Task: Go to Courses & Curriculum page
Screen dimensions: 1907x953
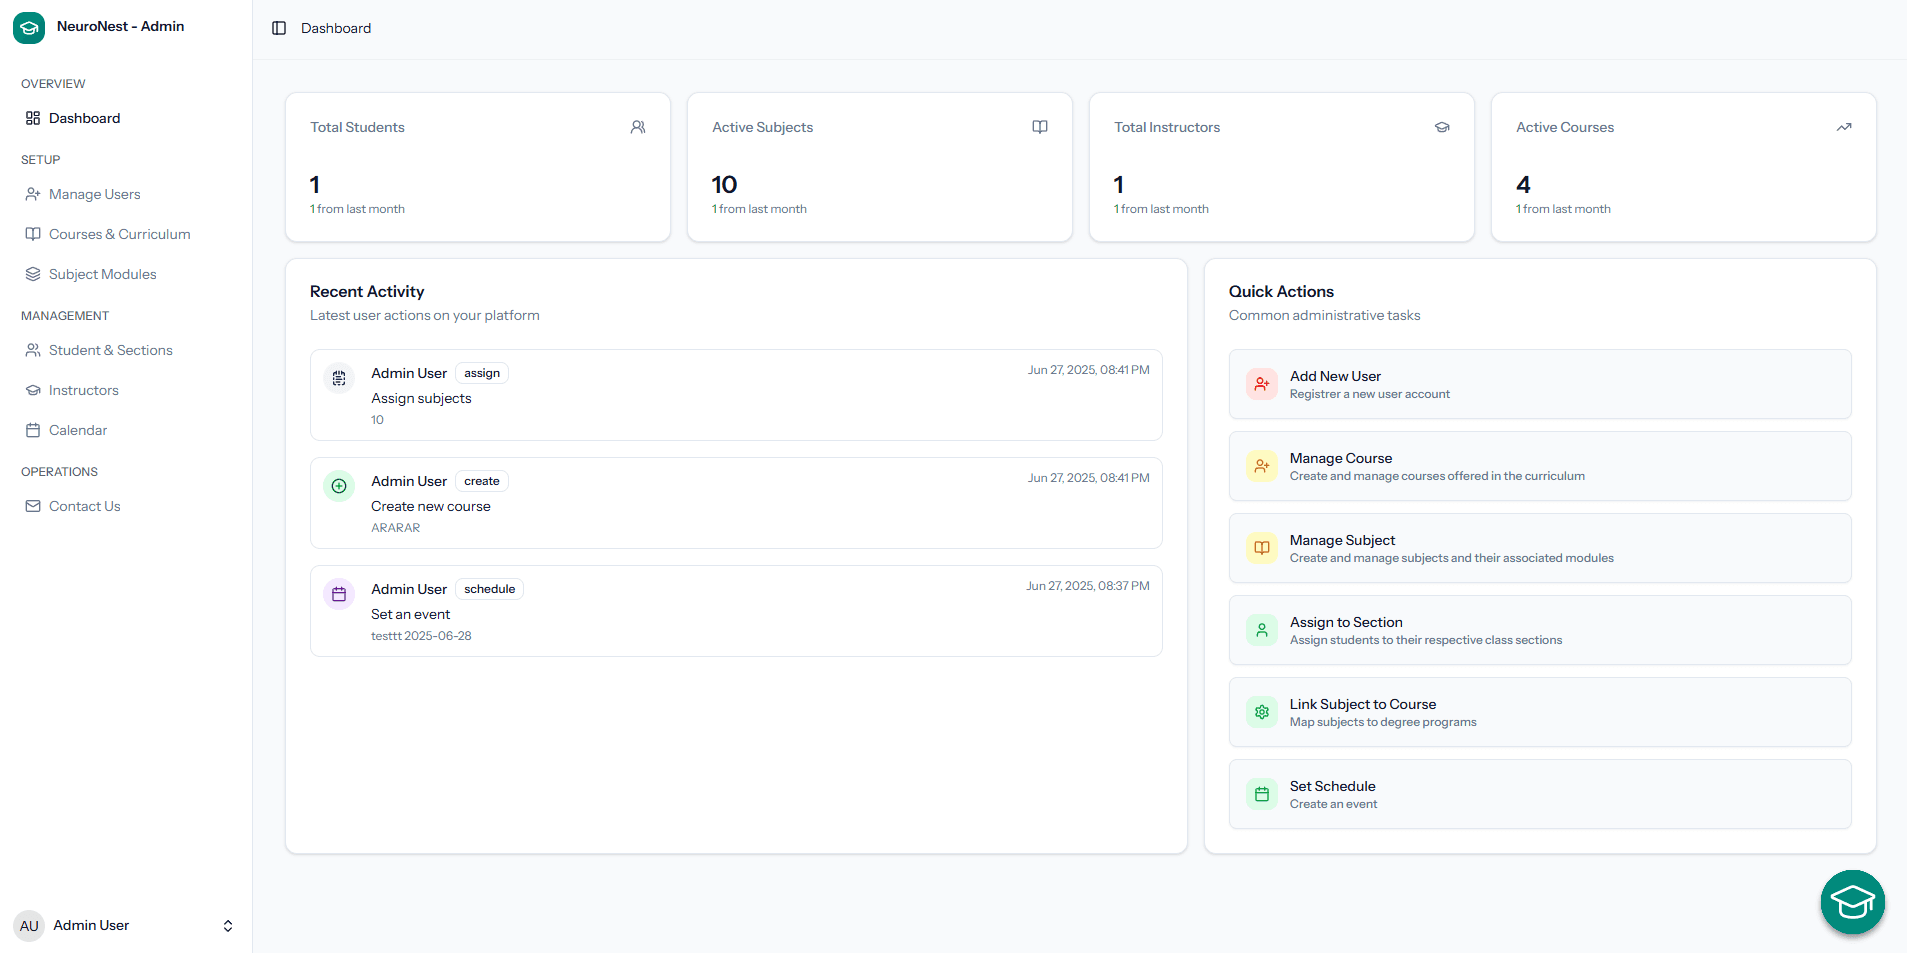Action: point(119,234)
